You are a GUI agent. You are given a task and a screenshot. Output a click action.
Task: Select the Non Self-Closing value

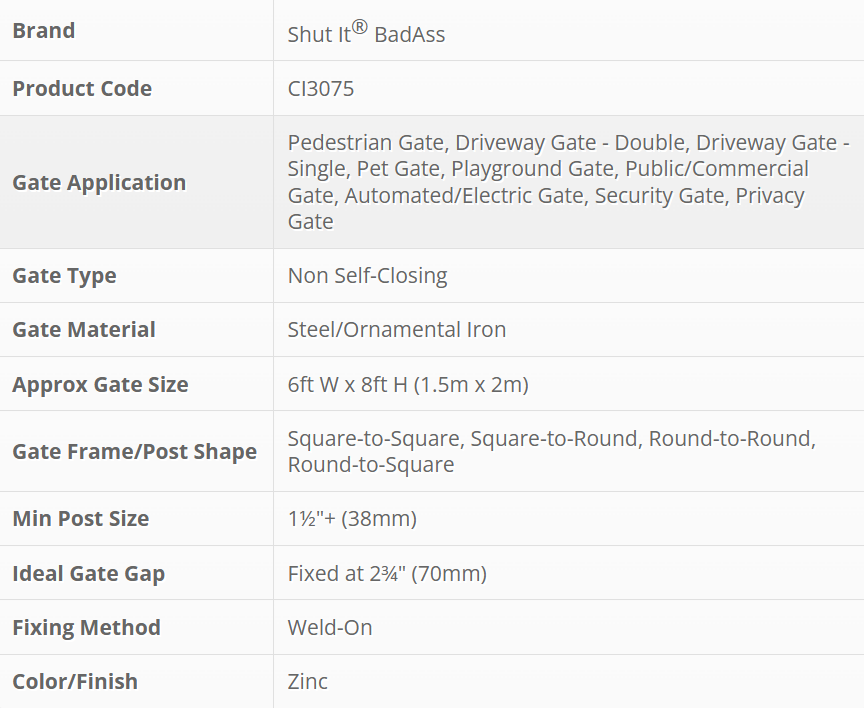[367, 276]
